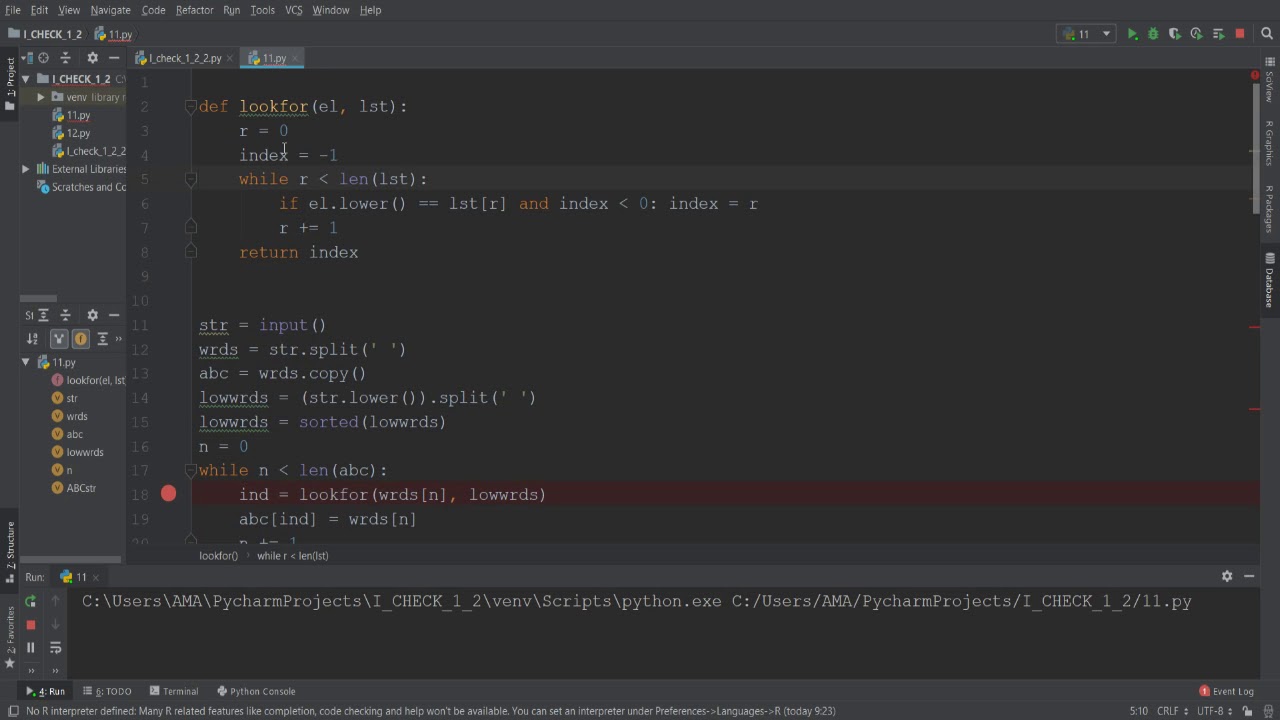Open the Structure panel settings gear
Image resolution: width=1280 pixels, height=720 pixels.
point(93,314)
